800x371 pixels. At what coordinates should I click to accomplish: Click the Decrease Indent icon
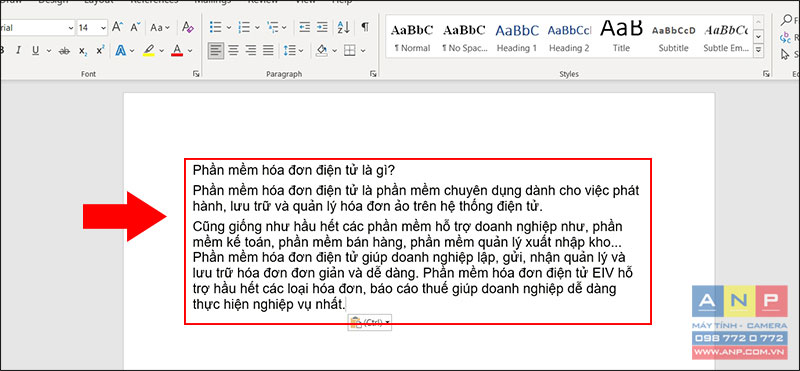305,28
